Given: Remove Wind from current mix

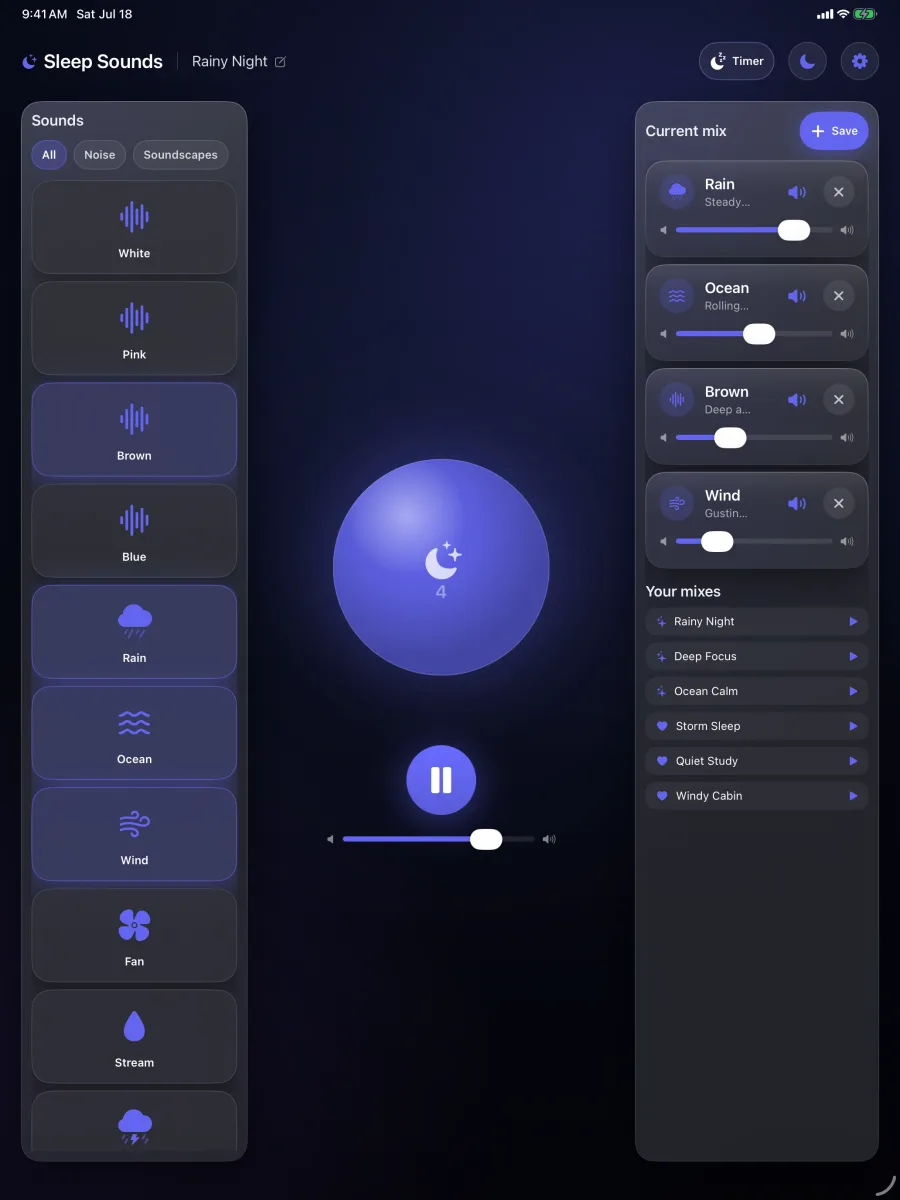Looking at the screenshot, I should pyautogui.click(x=839, y=504).
